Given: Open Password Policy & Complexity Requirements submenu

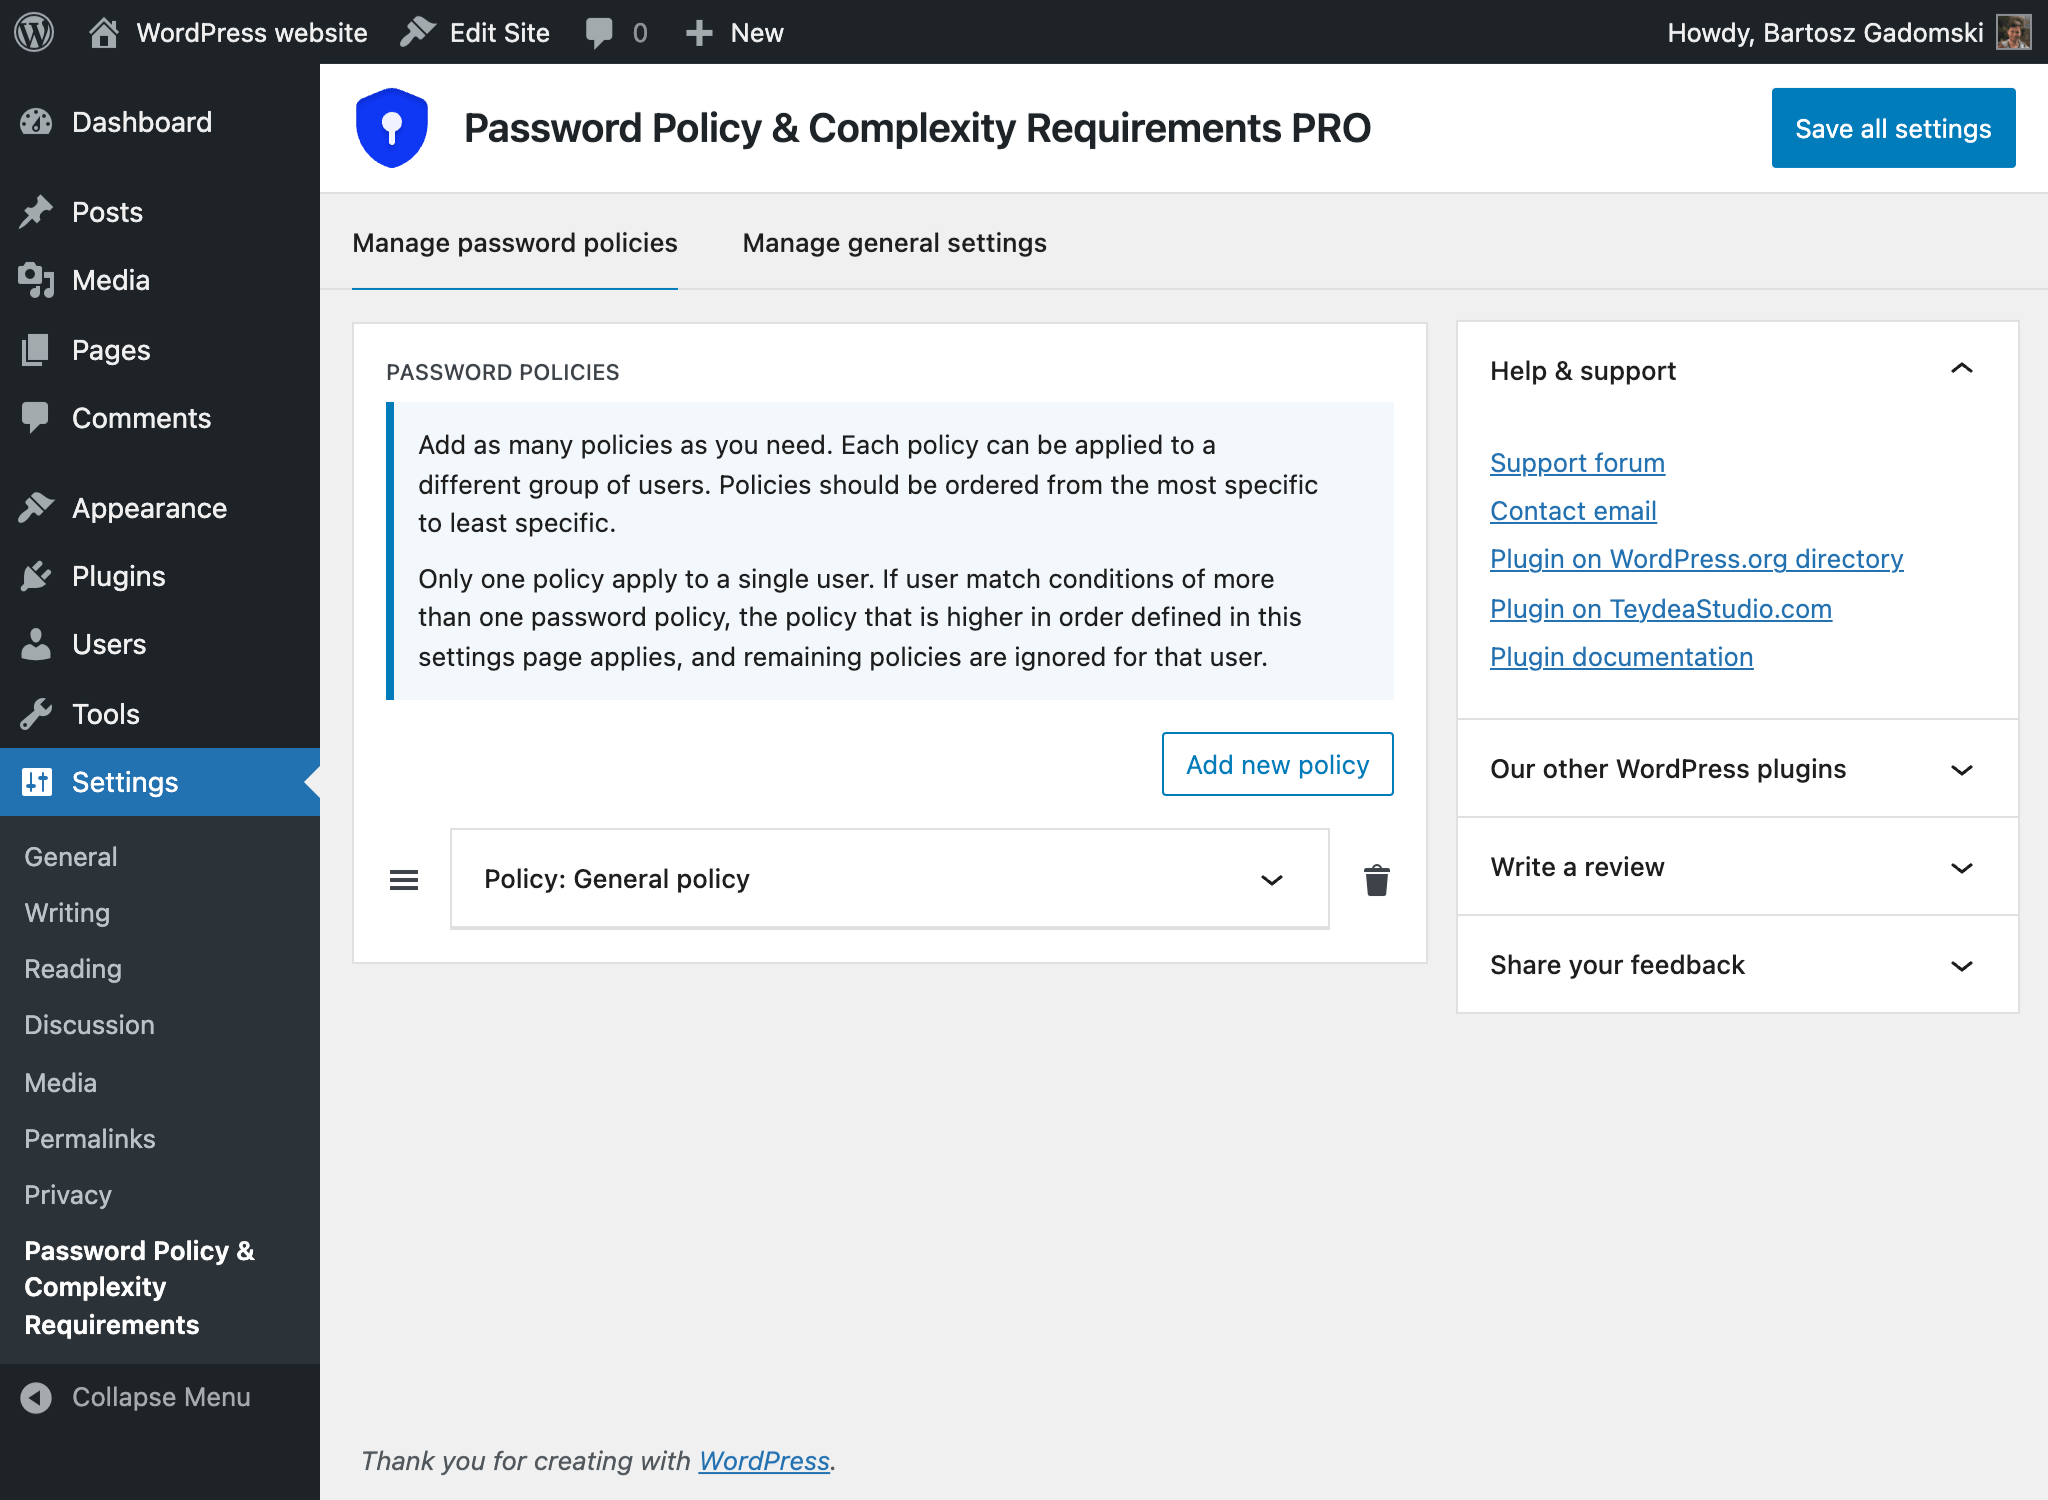Looking at the screenshot, I should 140,1287.
